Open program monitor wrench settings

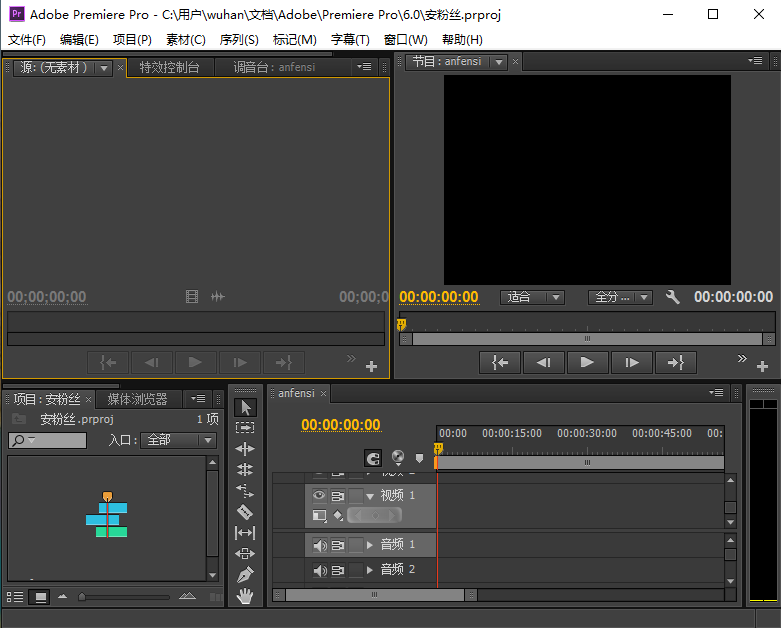pos(673,297)
